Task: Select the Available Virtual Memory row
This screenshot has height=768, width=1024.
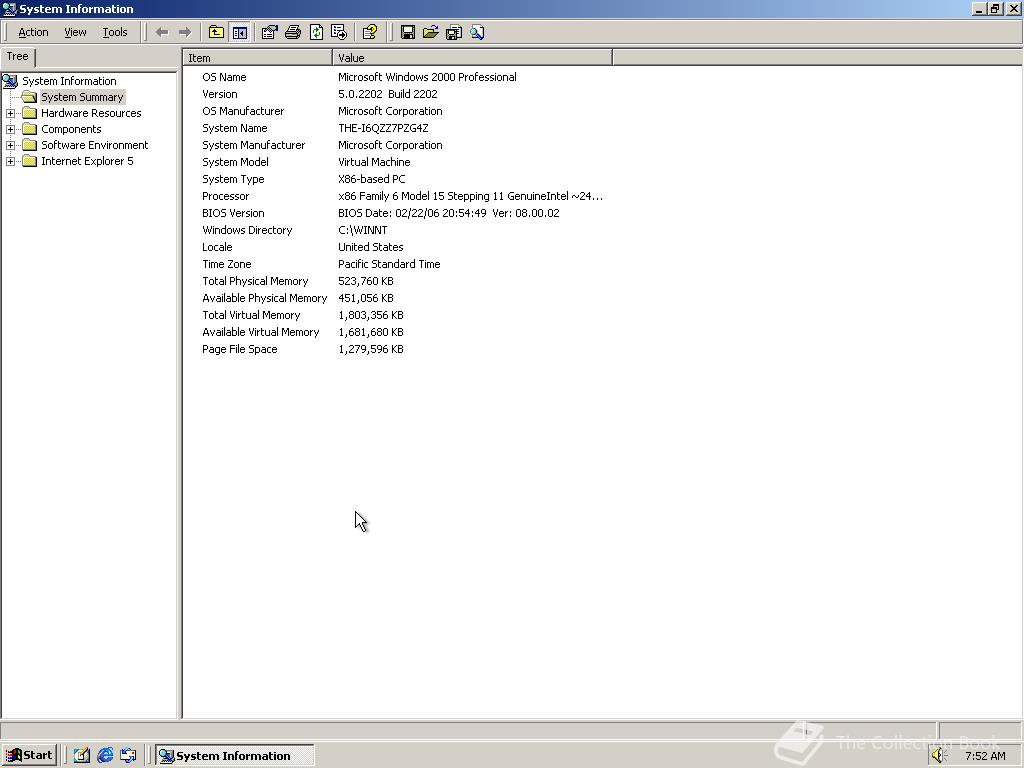Action: point(397,332)
